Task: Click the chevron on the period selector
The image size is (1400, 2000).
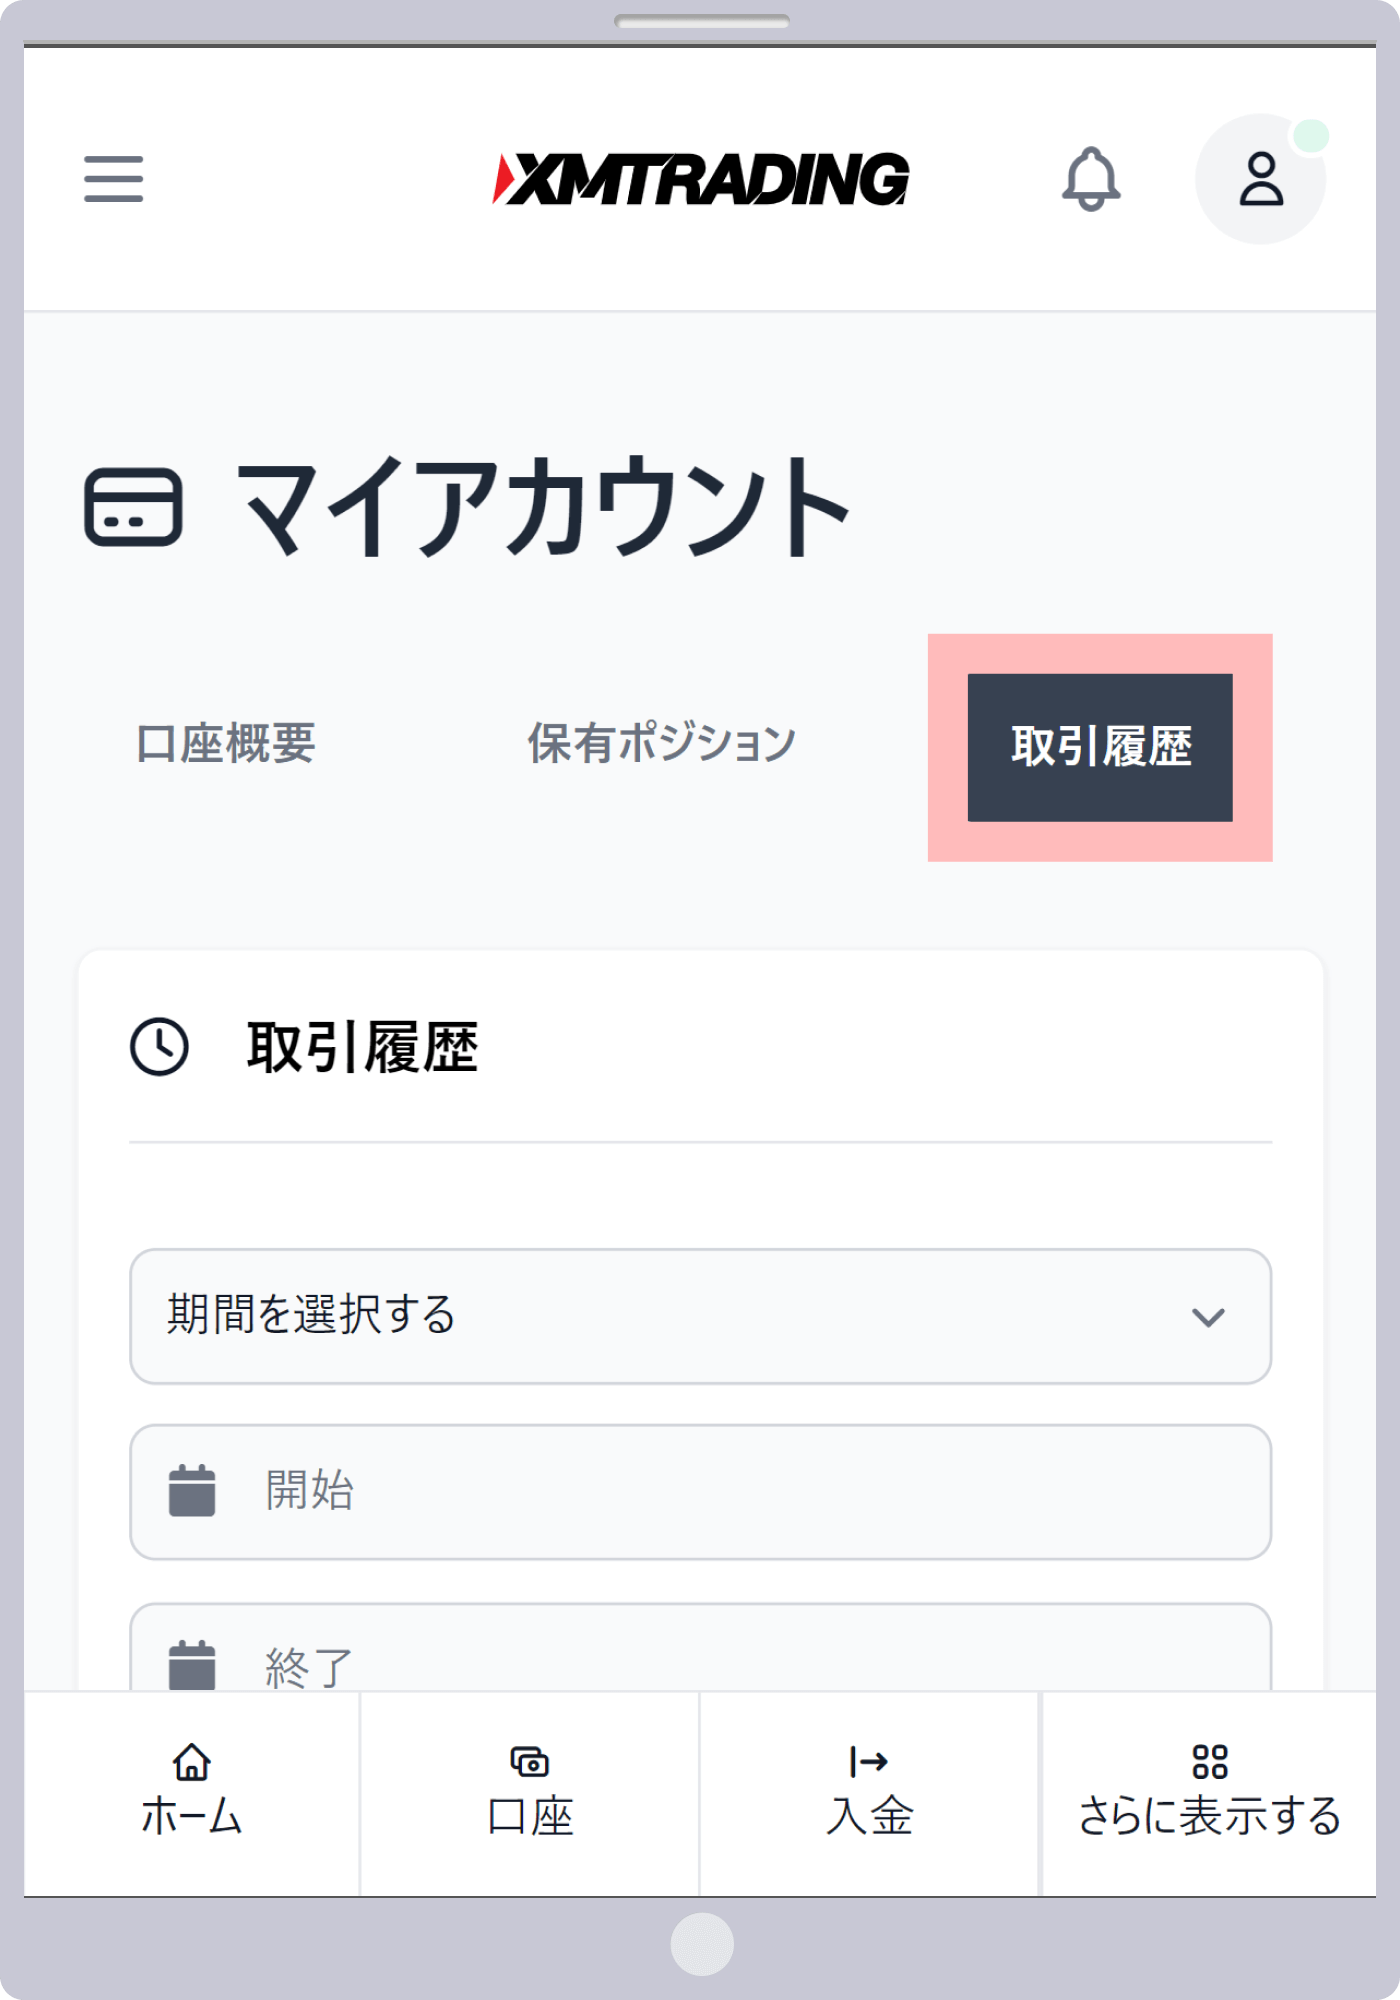Action: (x=1207, y=1318)
